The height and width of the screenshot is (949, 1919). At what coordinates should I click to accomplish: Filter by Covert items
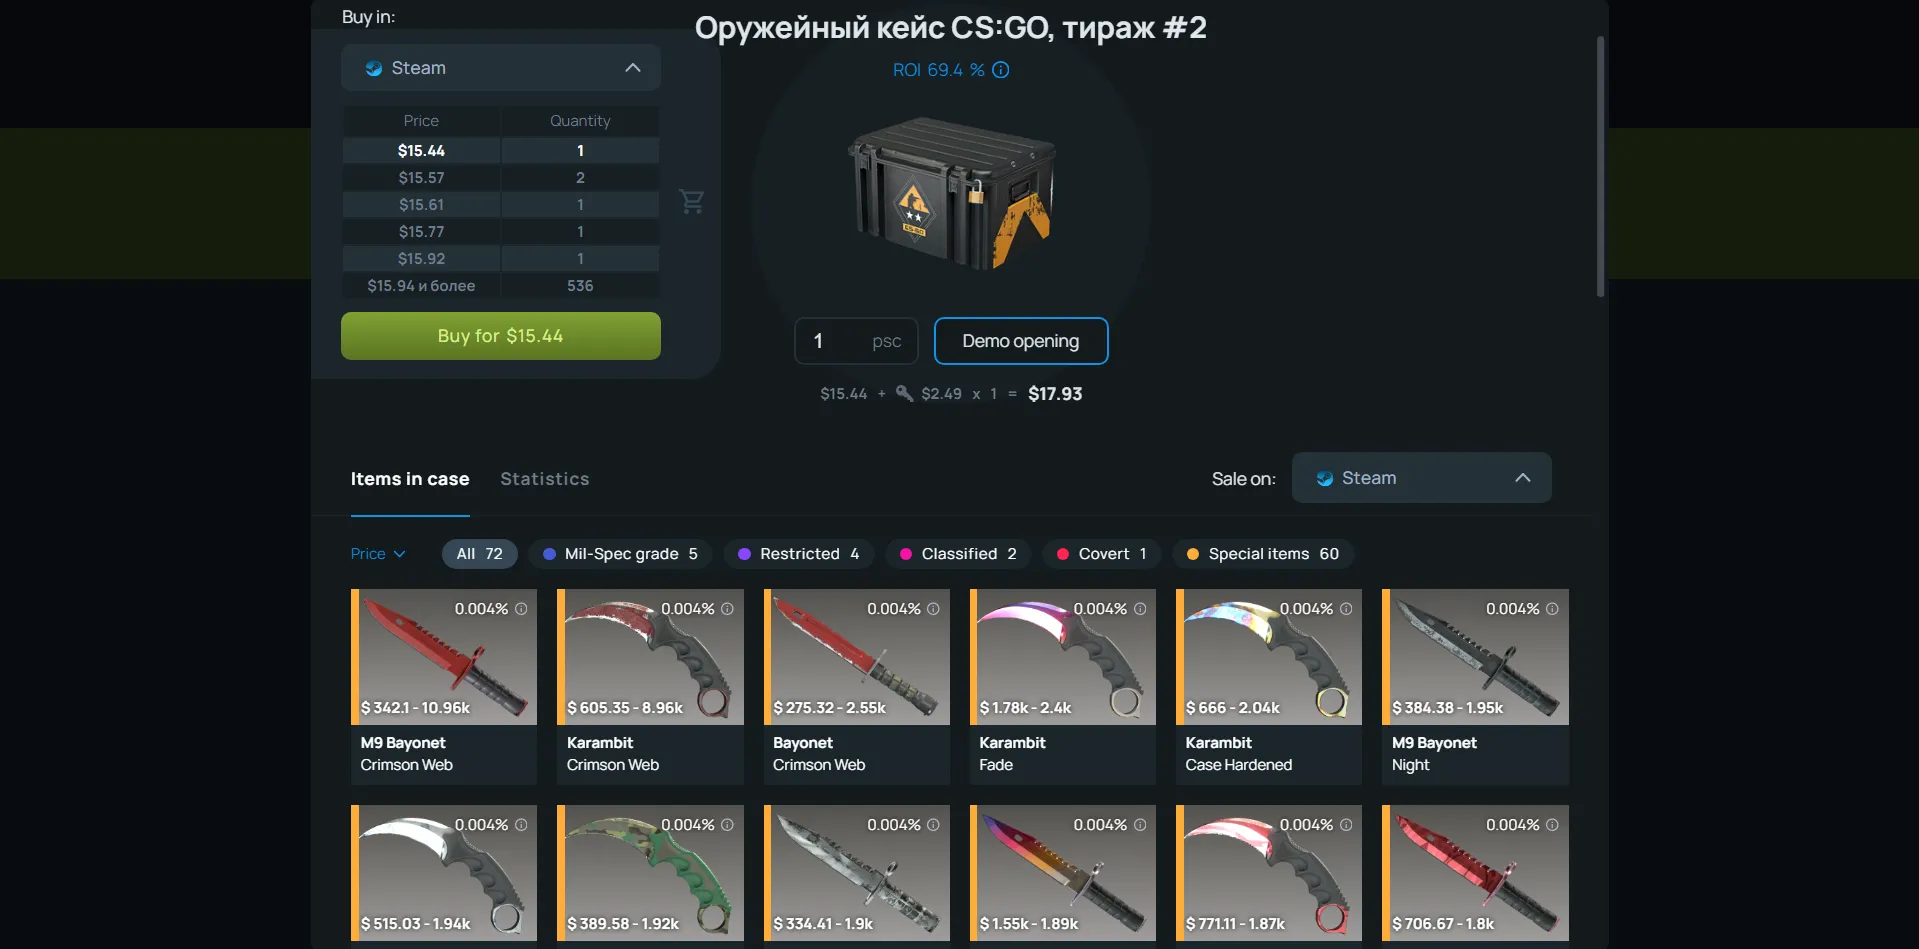(1102, 554)
